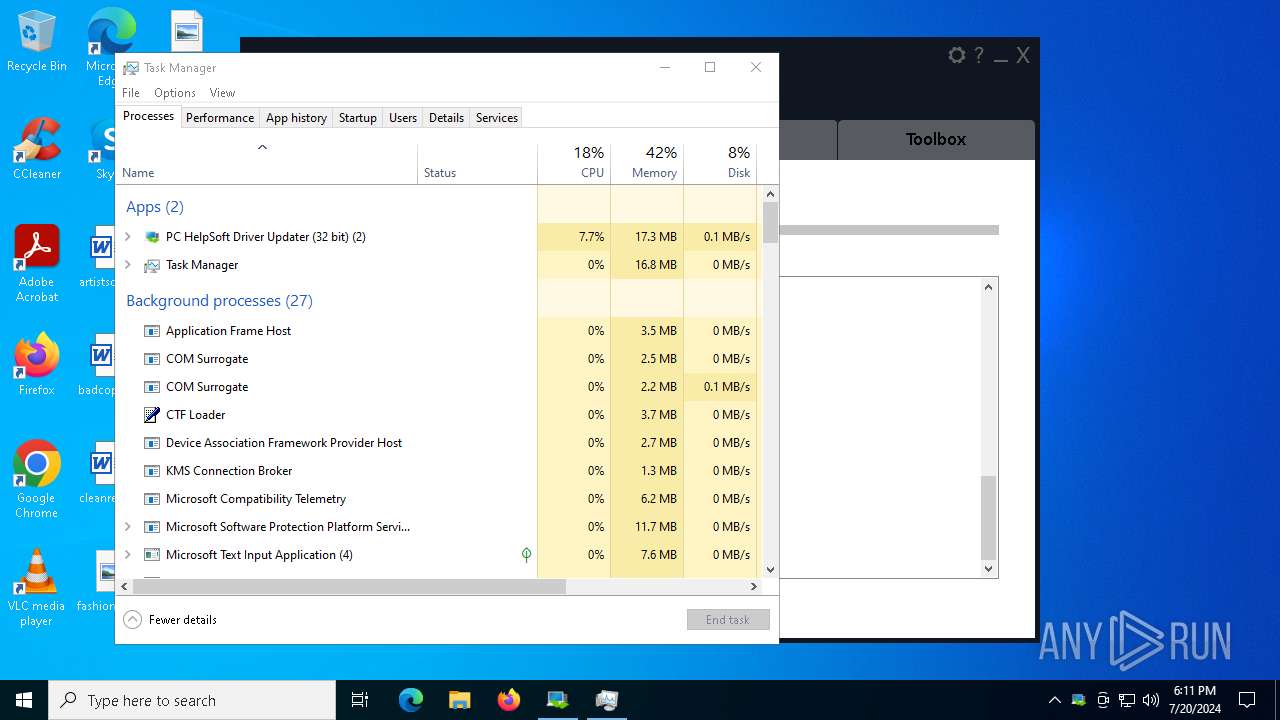
Task: Click the Application Frame Host process icon
Action: (152, 331)
